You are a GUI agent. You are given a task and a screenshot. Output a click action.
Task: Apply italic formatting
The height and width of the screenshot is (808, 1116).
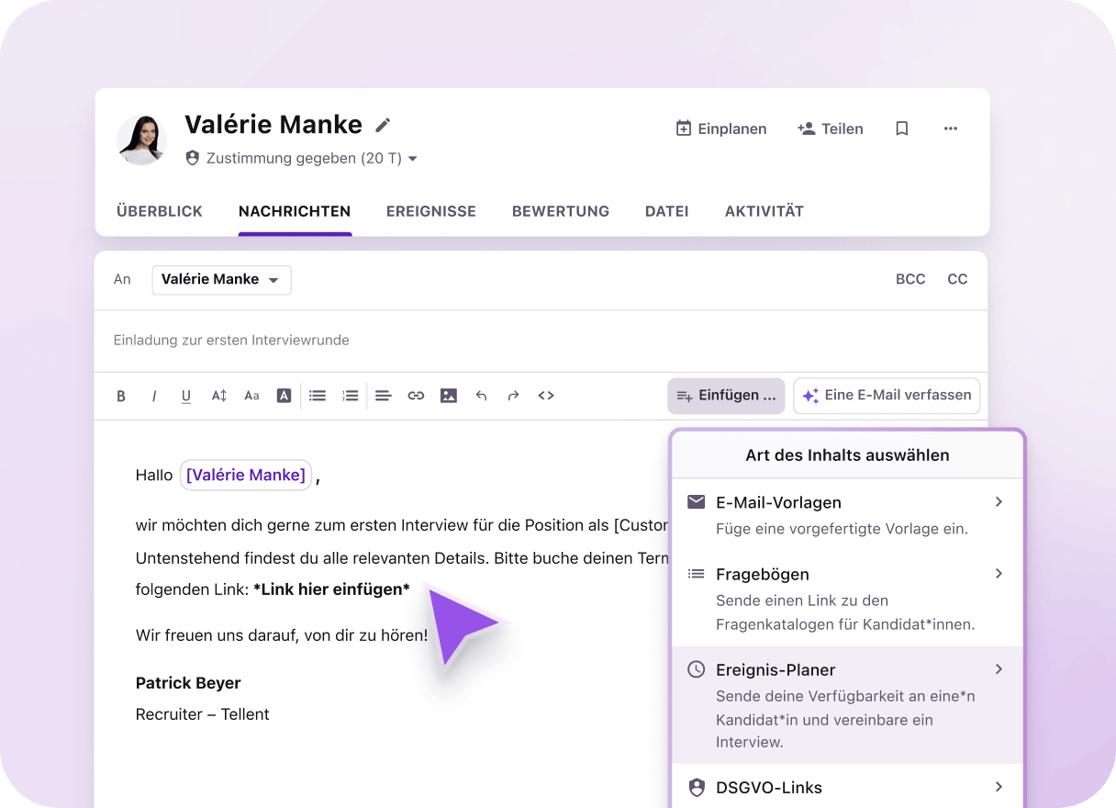click(x=154, y=396)
